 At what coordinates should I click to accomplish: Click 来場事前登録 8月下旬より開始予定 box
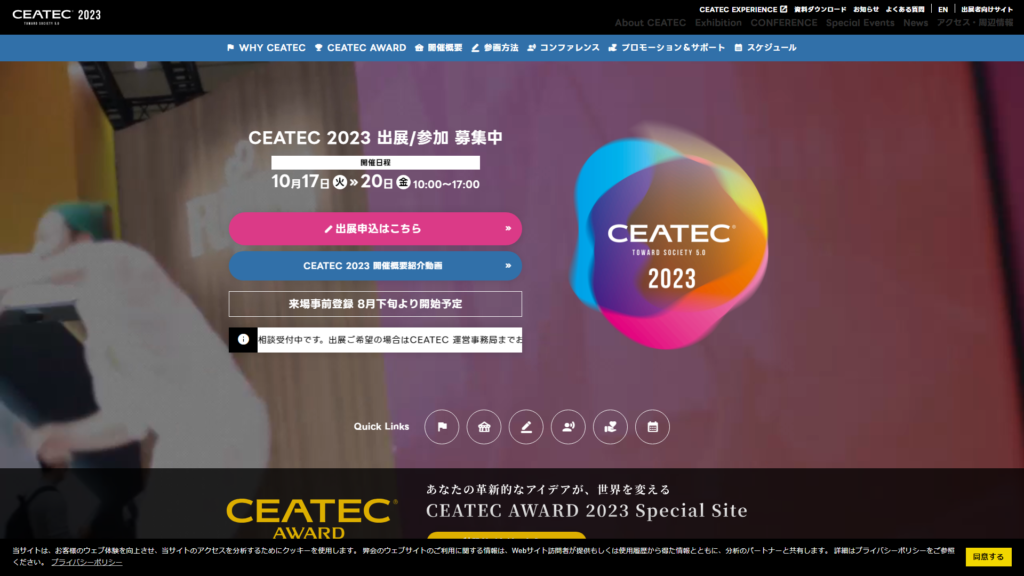376,304
